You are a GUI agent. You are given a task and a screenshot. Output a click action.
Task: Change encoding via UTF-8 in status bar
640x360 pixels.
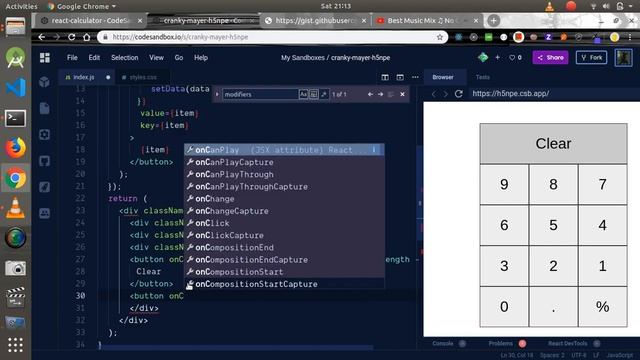[579, 356]
